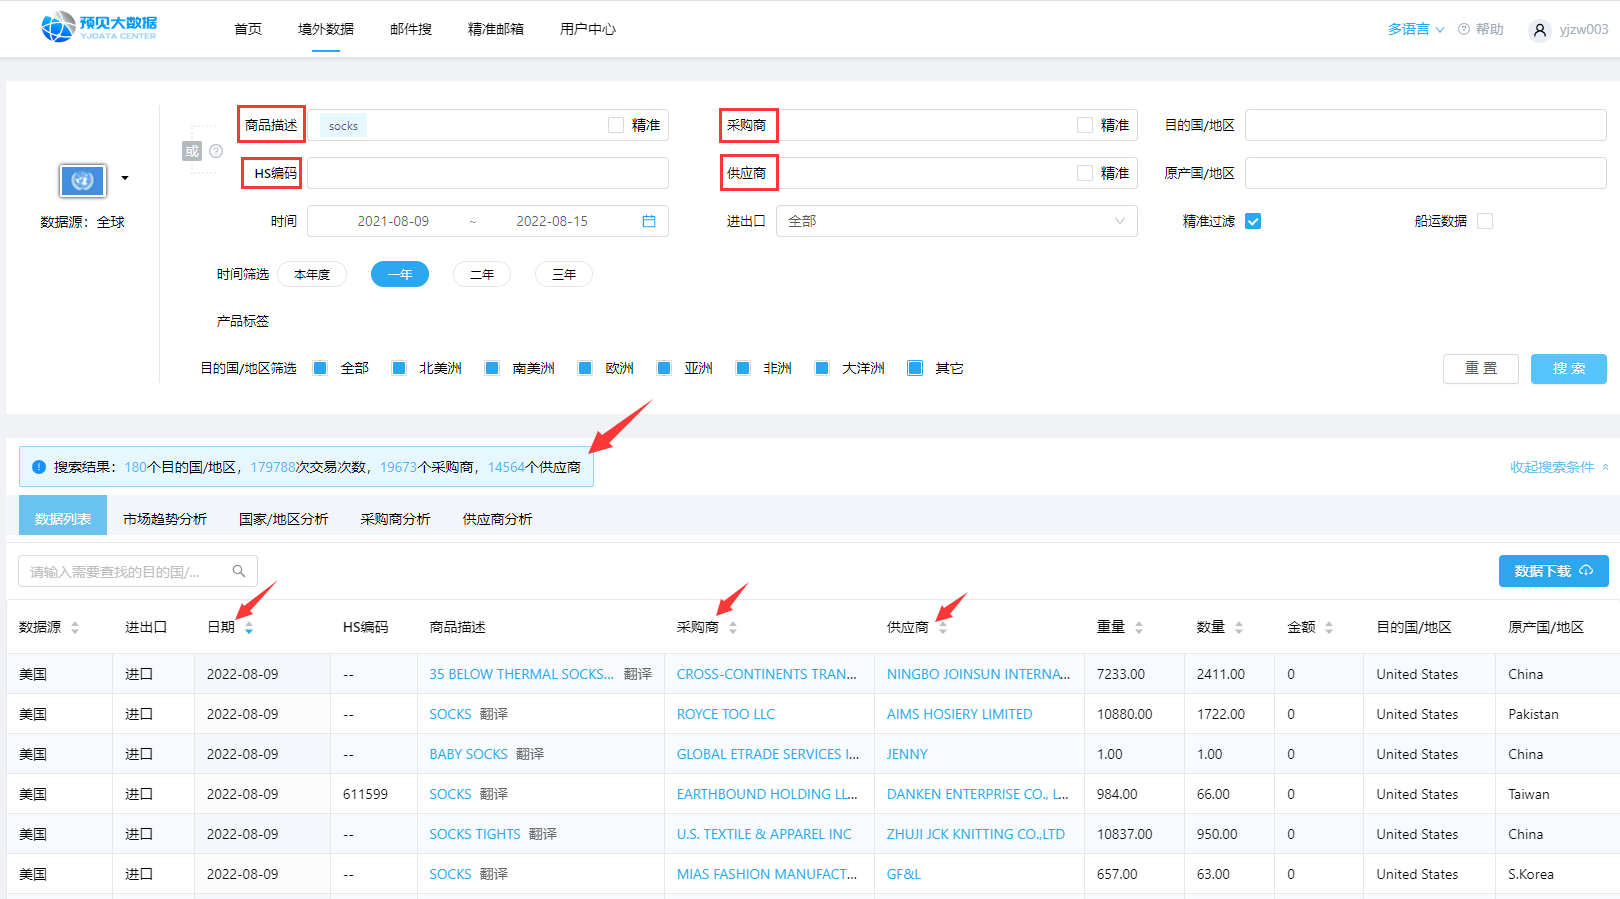Enable the 船运数据 checkbox
The image size is (1620, 899).
click(x=1485, y=221)
